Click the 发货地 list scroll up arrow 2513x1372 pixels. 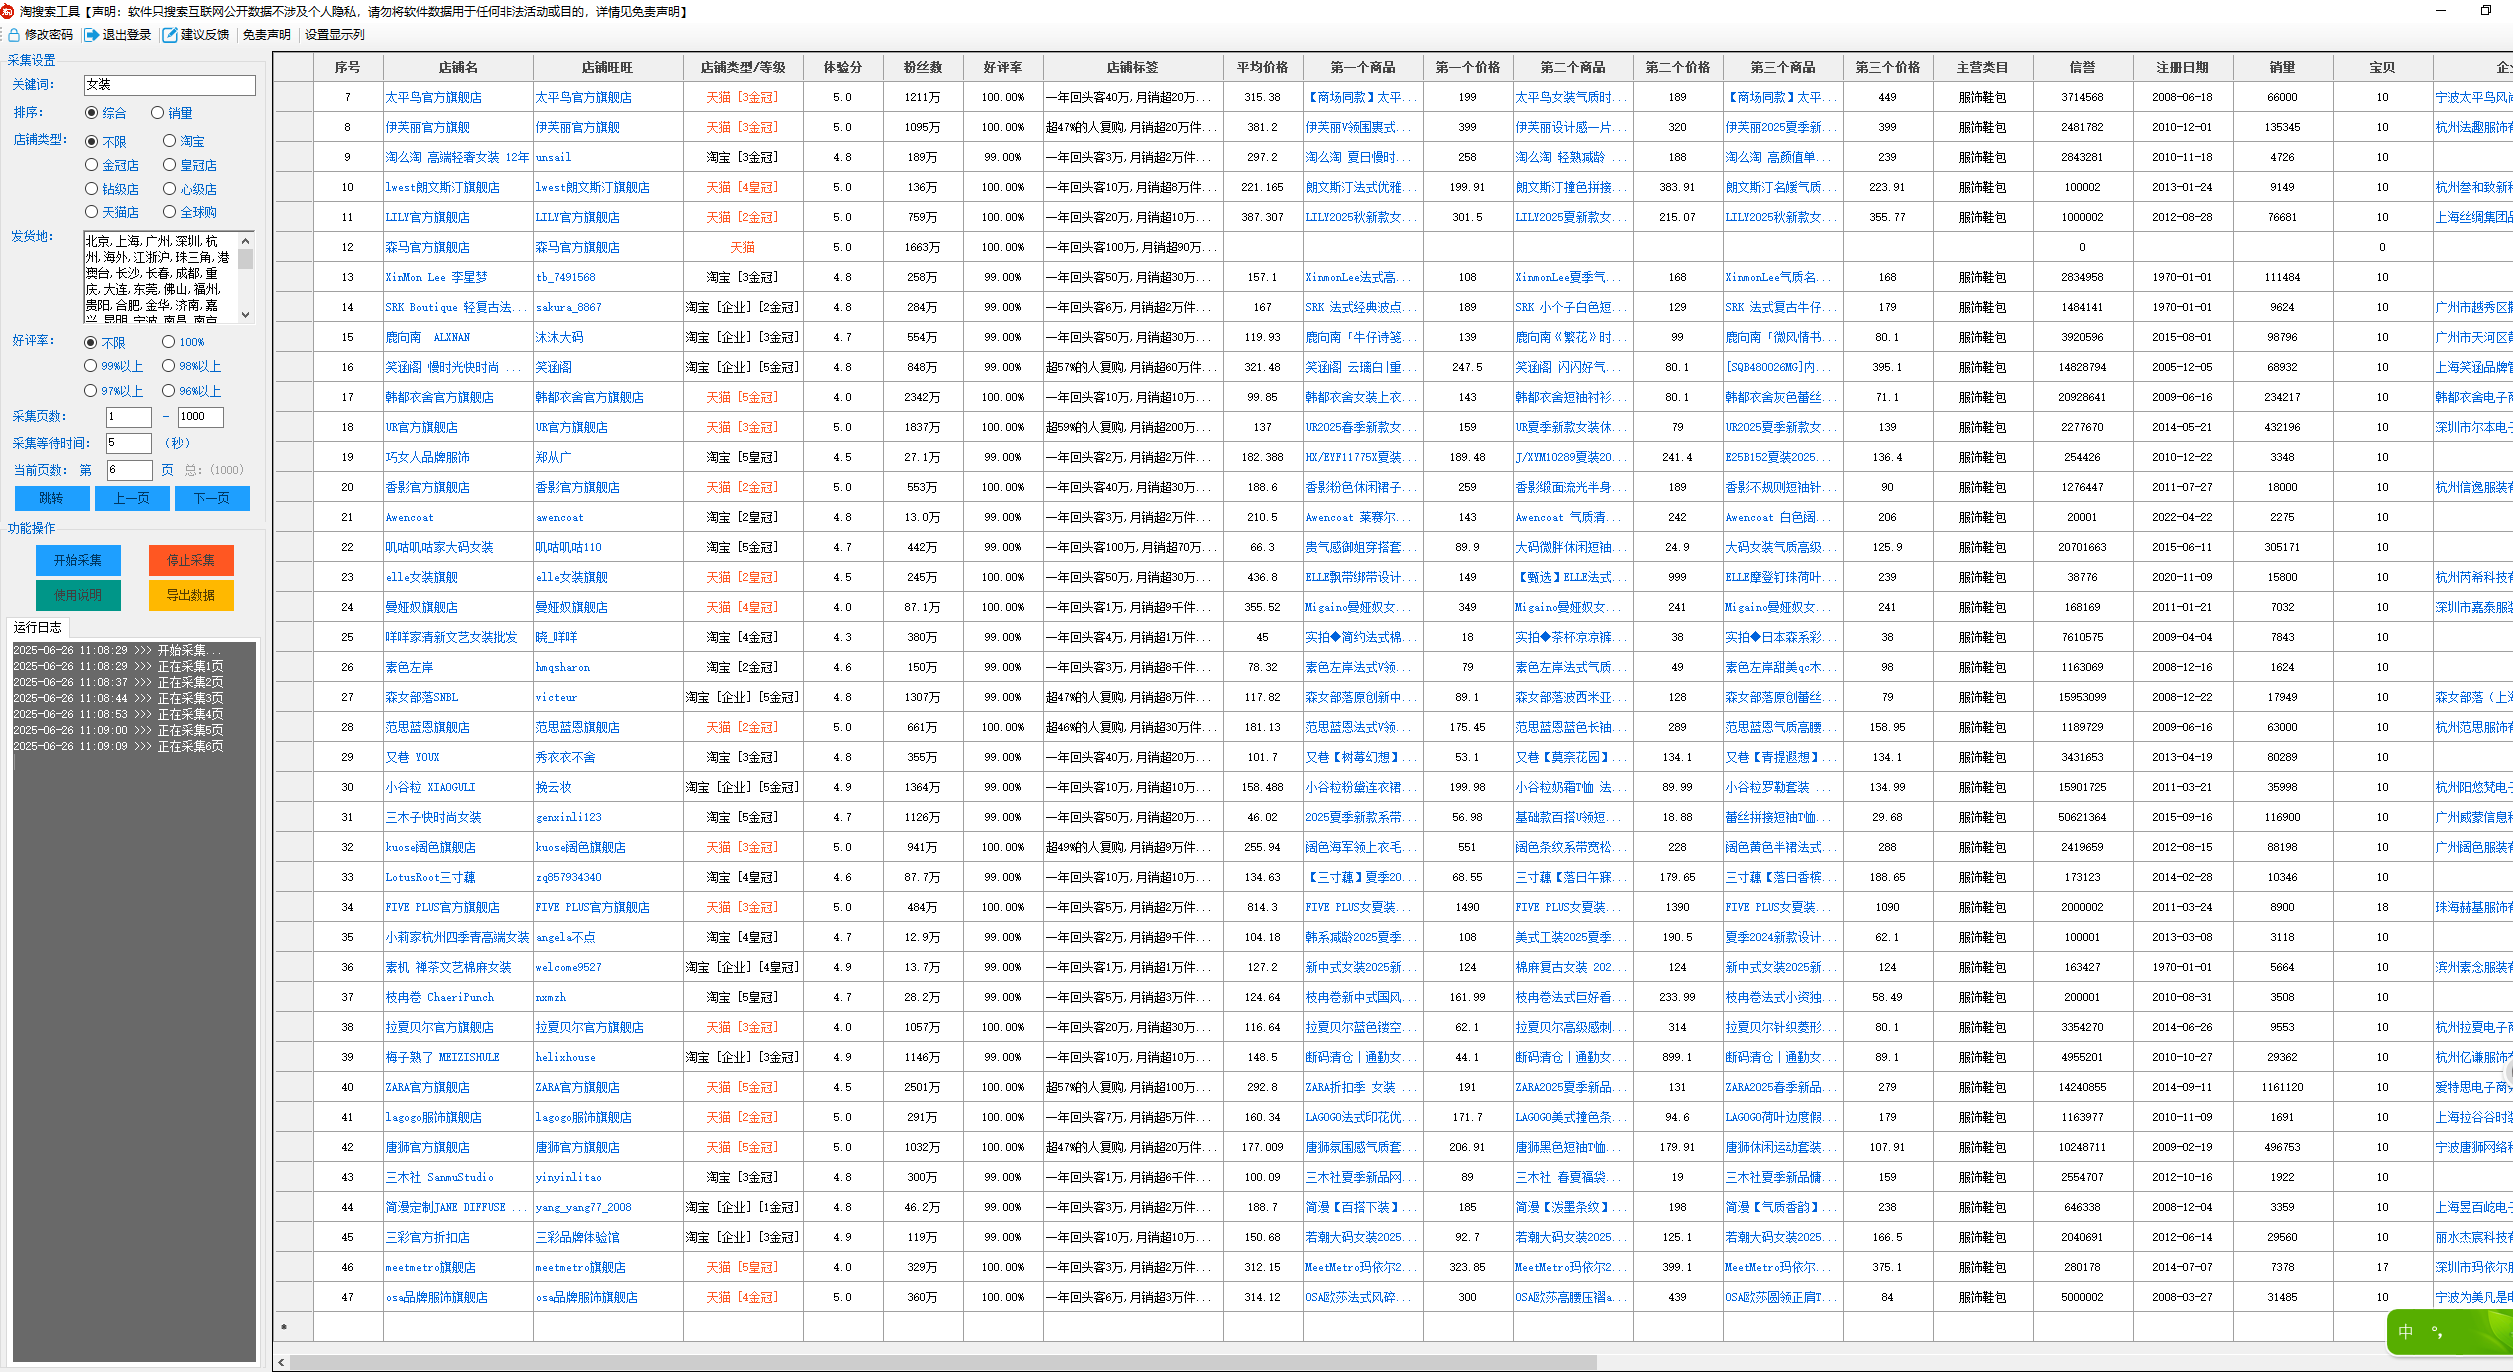pyautogui.click(x=246, y=241)
